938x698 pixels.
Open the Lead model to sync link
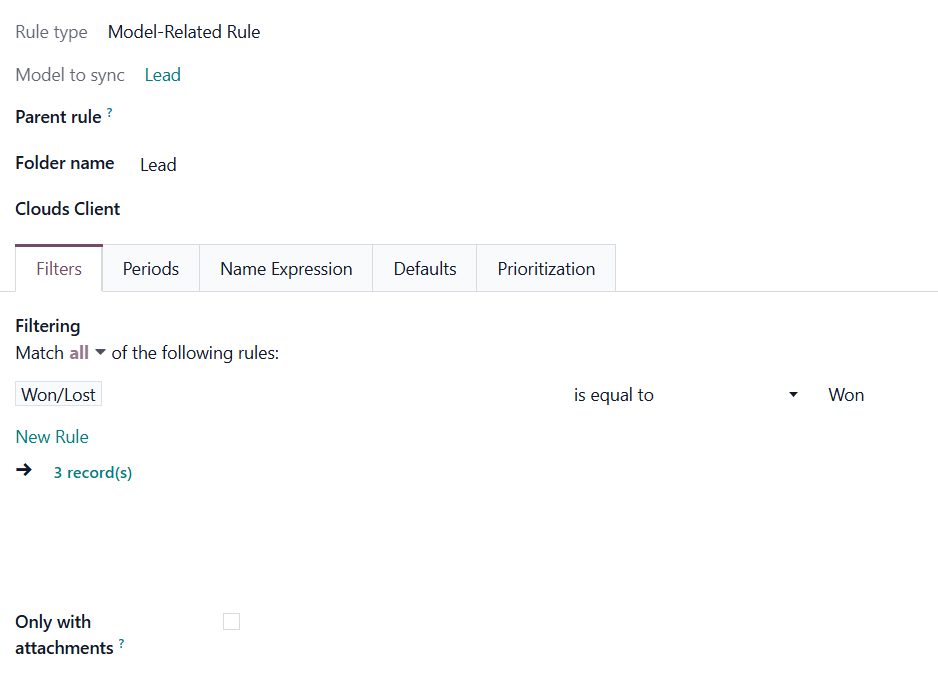(x=162, y=75)
